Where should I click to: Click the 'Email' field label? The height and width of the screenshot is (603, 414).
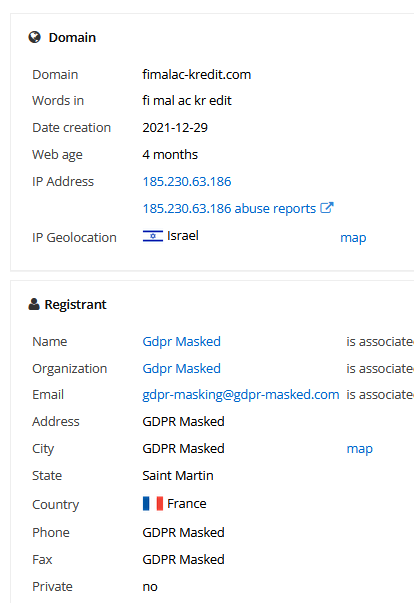(x=48, y=395)
